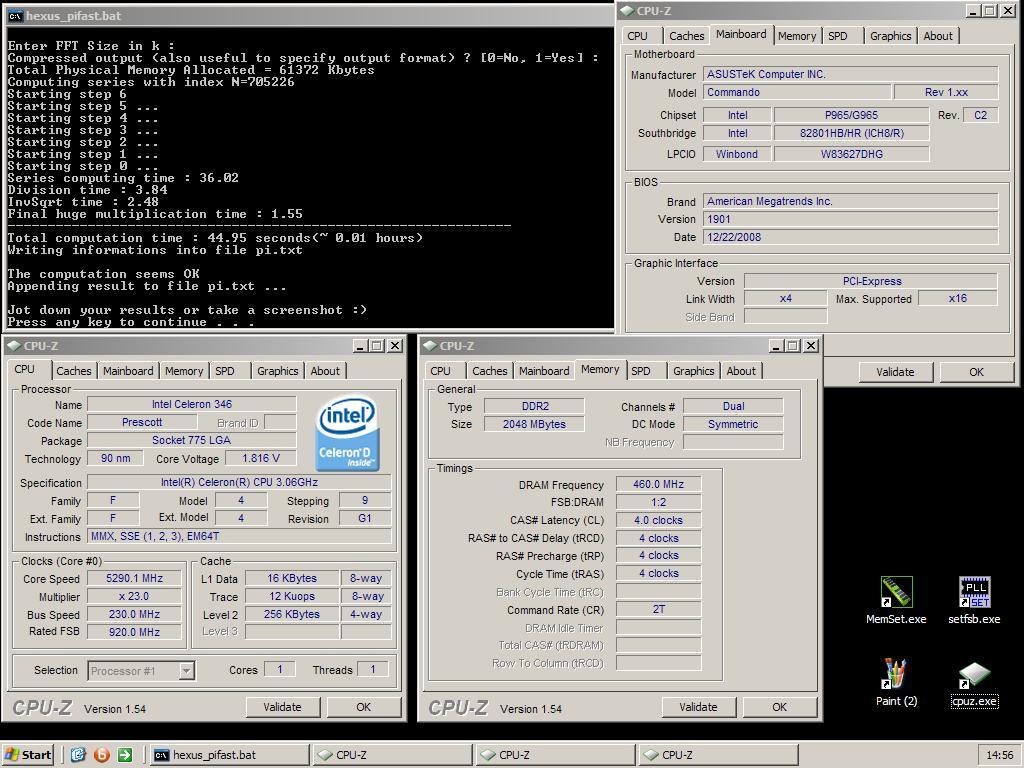Open MemSet.exe desktop shortcut
Image resolution: width=1024 pixels, height=768 pixels.
tap(896, 600)
